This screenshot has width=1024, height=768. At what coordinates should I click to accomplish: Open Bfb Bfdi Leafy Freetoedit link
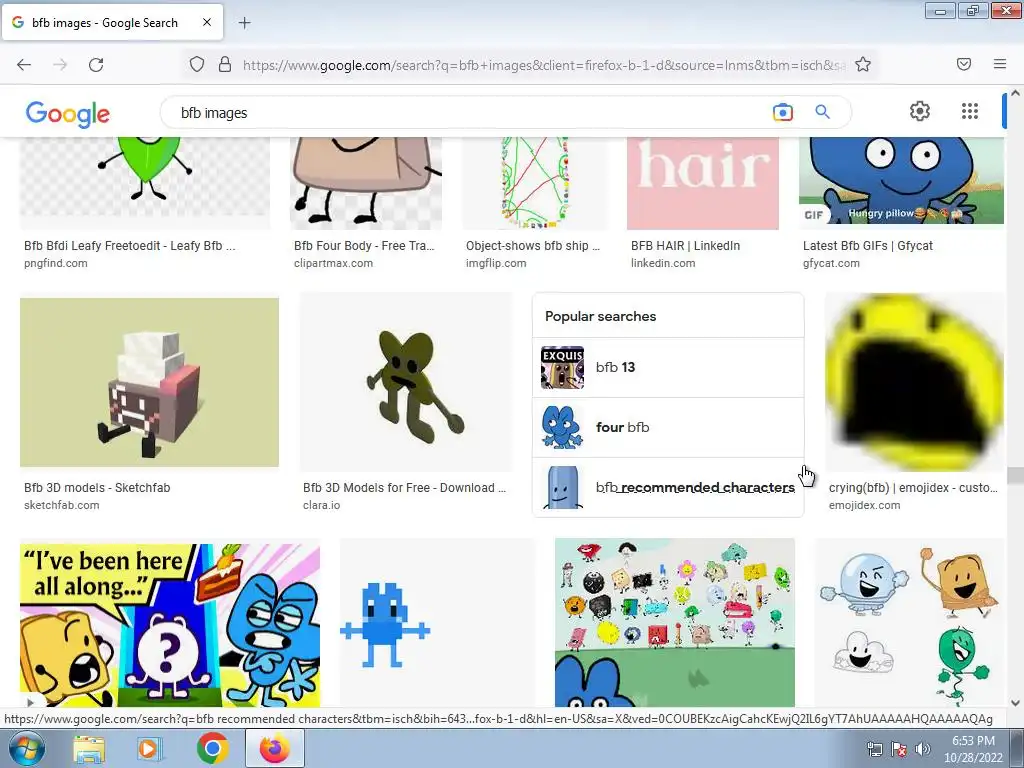point(130,246)
